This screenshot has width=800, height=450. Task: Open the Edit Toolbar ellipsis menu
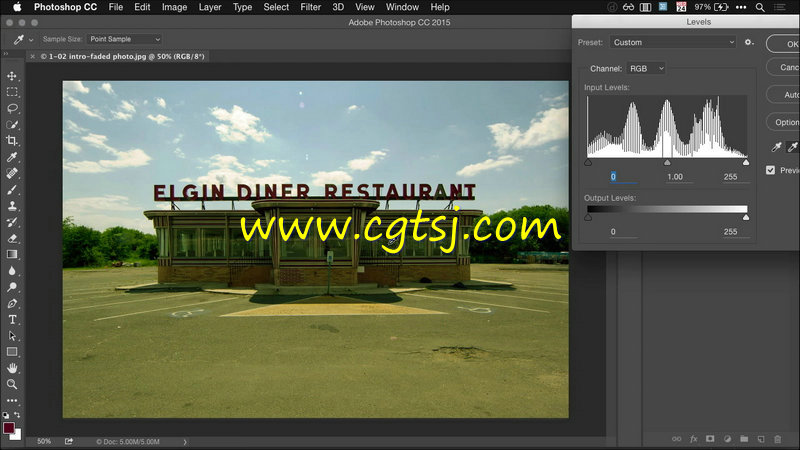(12, 401)
